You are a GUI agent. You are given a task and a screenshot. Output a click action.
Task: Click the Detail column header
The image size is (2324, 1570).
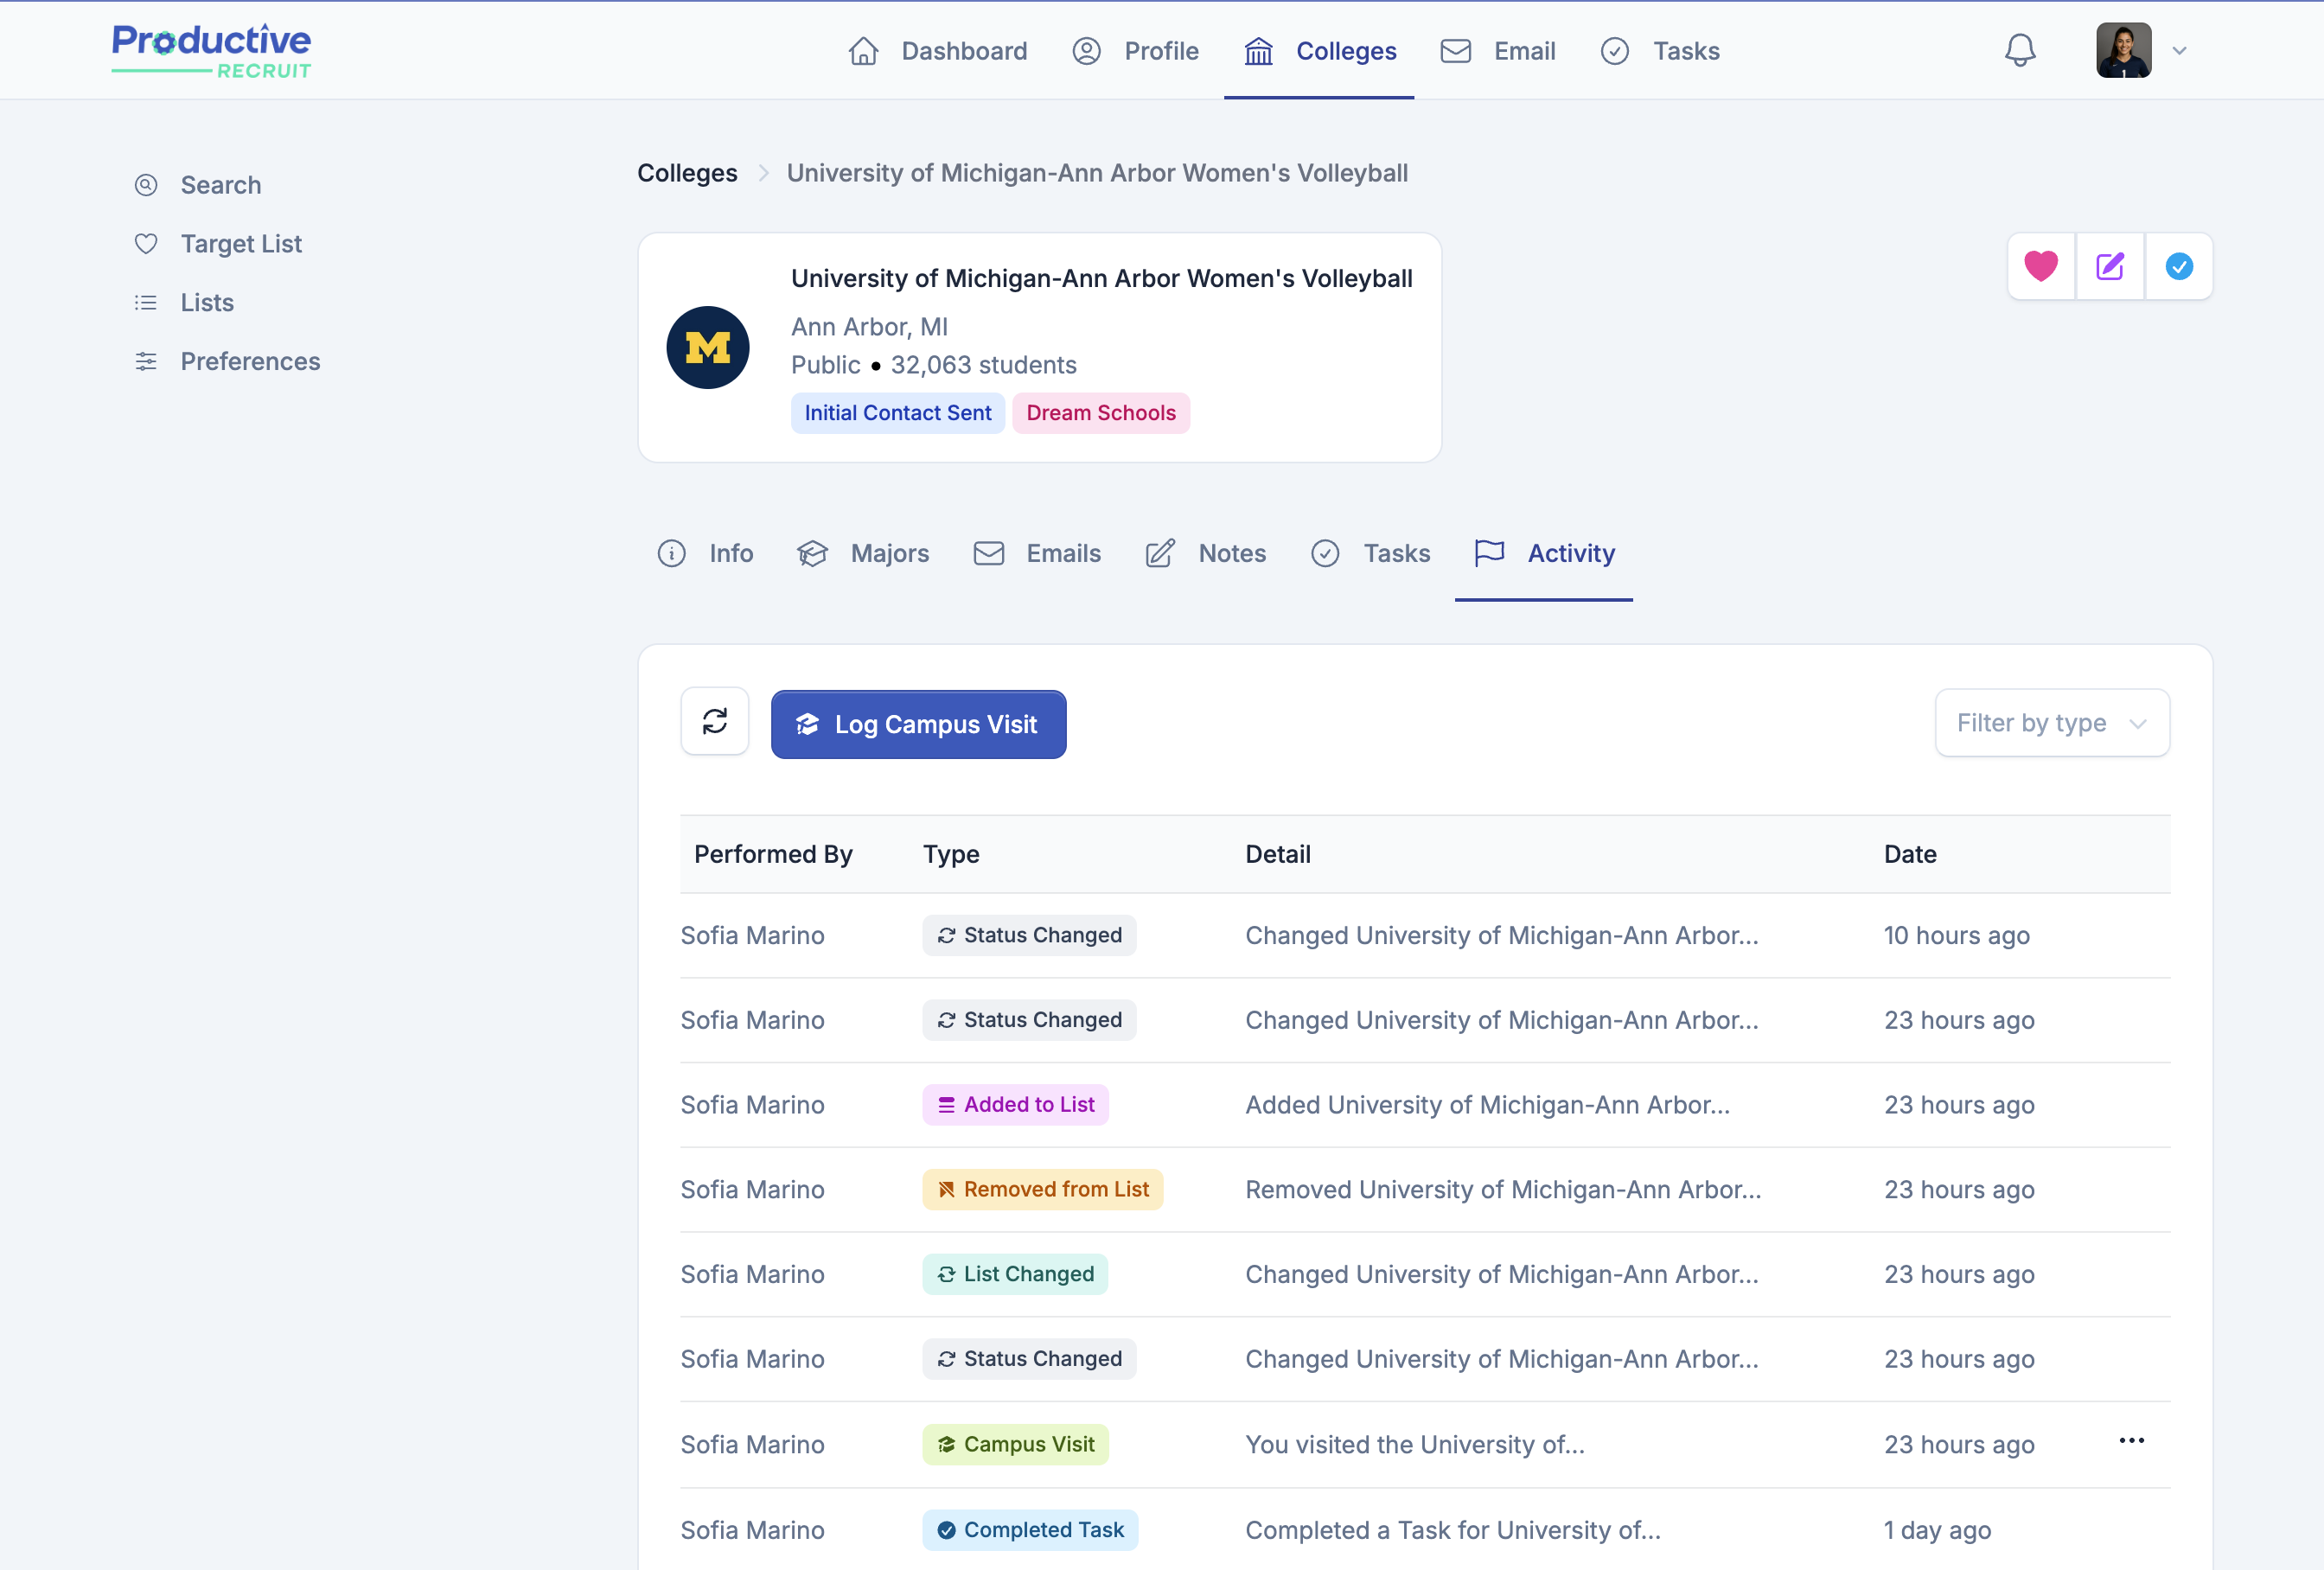click(1278, 854)
